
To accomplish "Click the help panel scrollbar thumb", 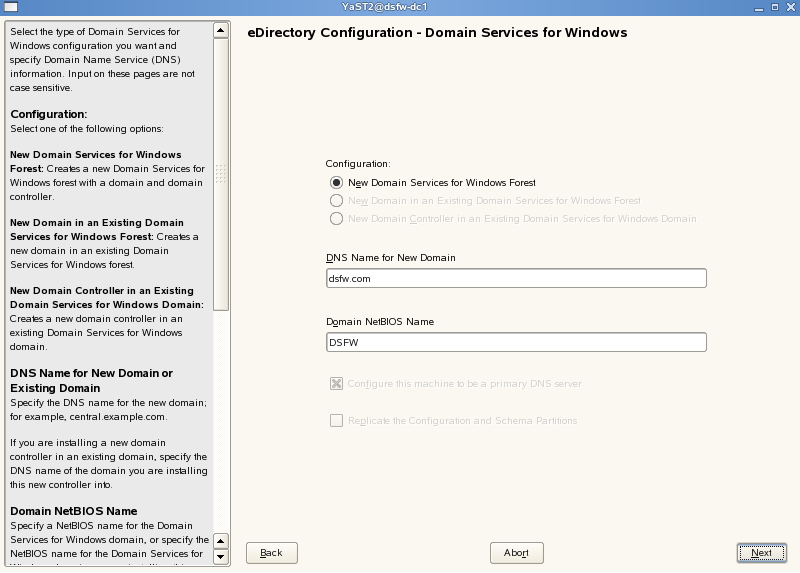I will pyautogui.click(x=221, y=170).
